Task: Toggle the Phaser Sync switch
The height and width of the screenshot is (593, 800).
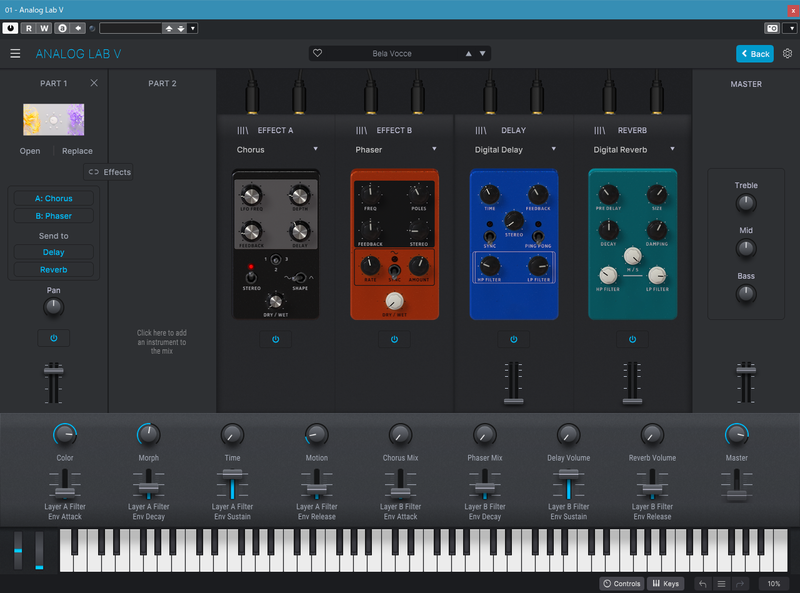Action: point(394,270)
